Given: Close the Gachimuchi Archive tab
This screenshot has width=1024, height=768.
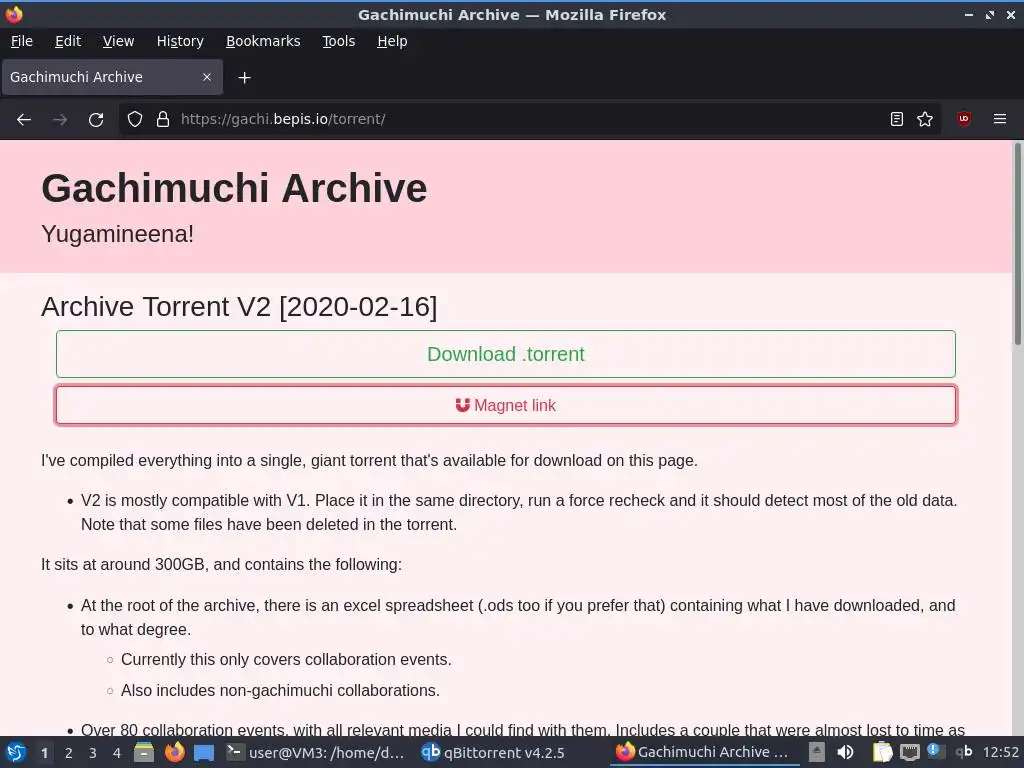Looking at the screenshot, I should [x=207, y=77].
